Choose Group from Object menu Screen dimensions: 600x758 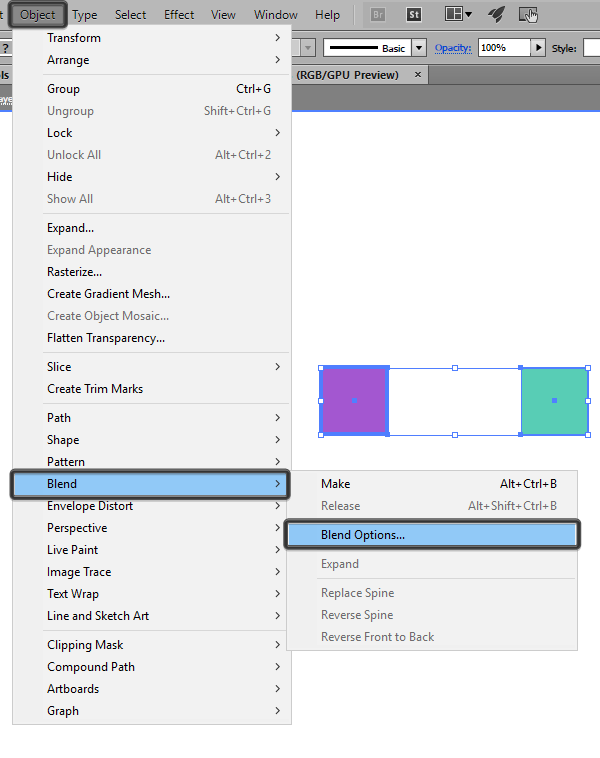pyautogui.click(x=152, y=89)
